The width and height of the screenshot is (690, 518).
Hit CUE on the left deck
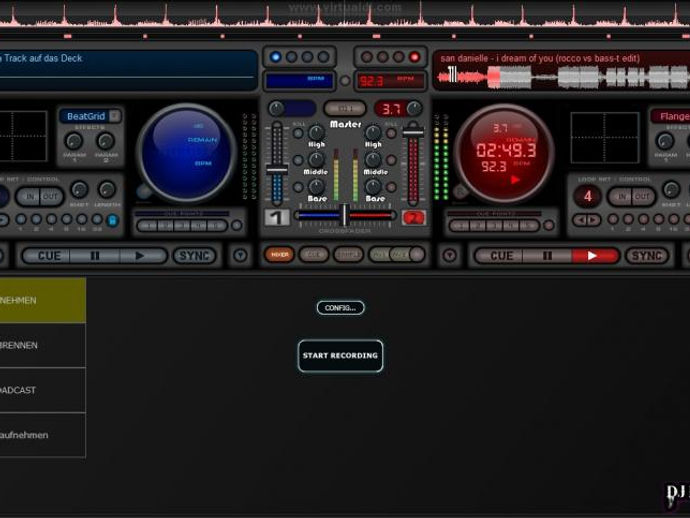point(48,256)
